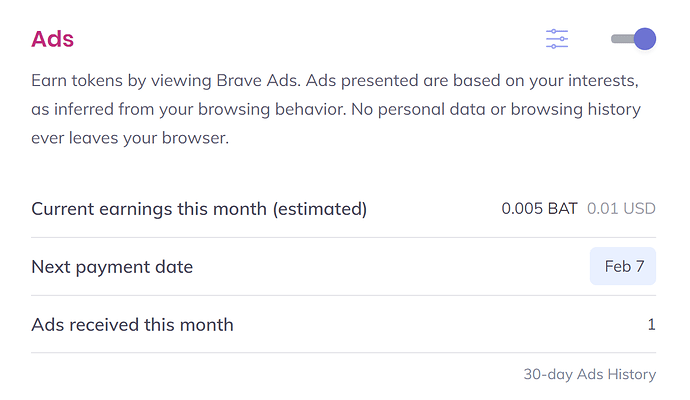Open the Ads settings sliders icon

coord(557,39)
